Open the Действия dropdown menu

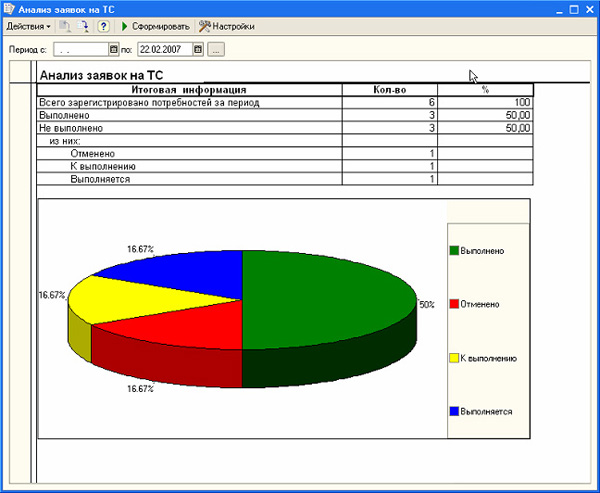pos(28,26)
